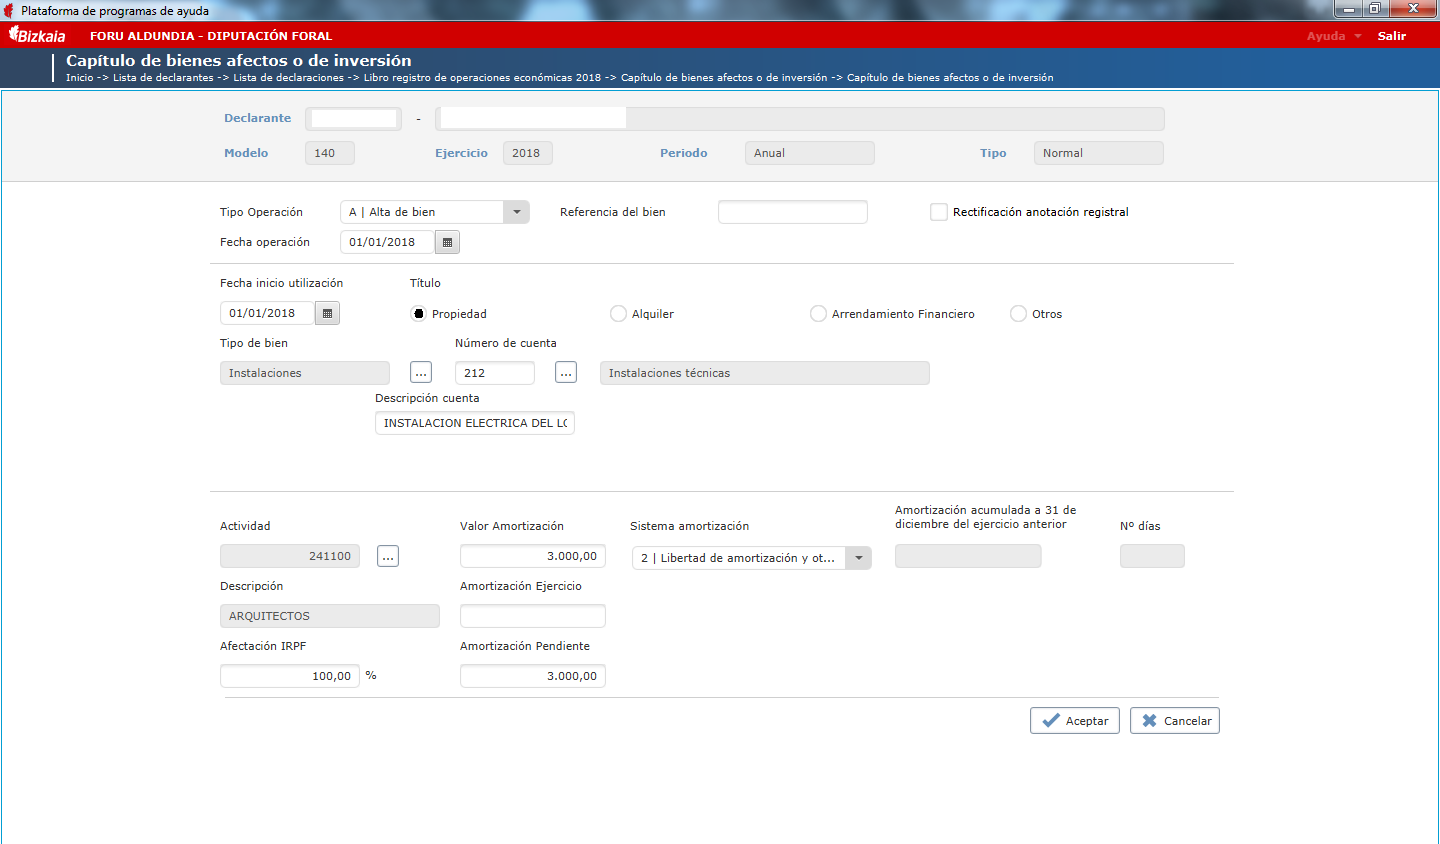Minimize the application window
The width and height of the screenshot is (1440, 844).
1348,9
